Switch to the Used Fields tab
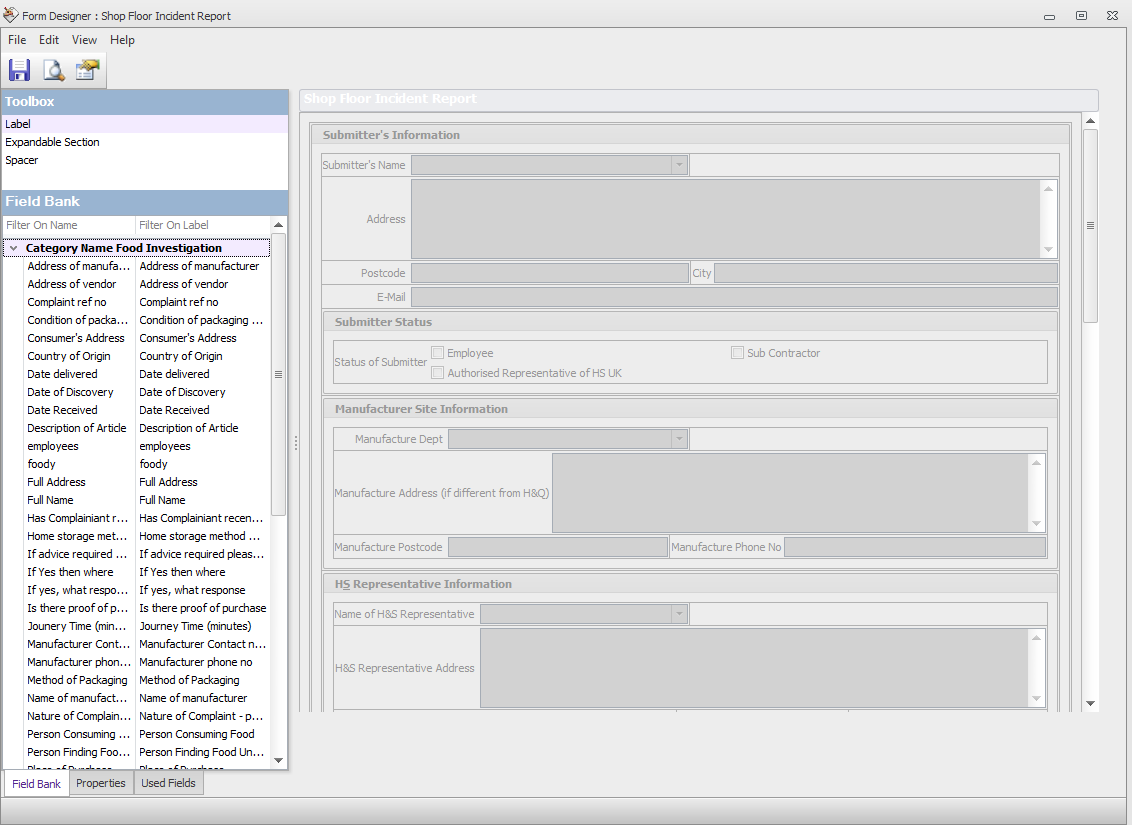 coord(168,783)
